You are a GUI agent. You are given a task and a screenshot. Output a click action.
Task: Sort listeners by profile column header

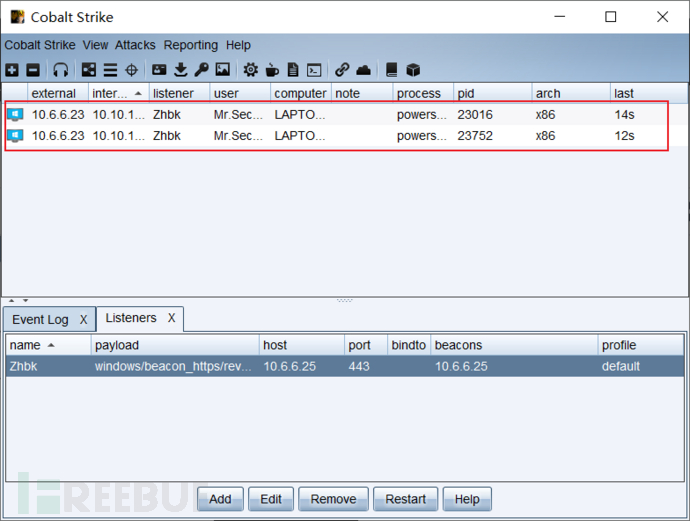[641, 345]
